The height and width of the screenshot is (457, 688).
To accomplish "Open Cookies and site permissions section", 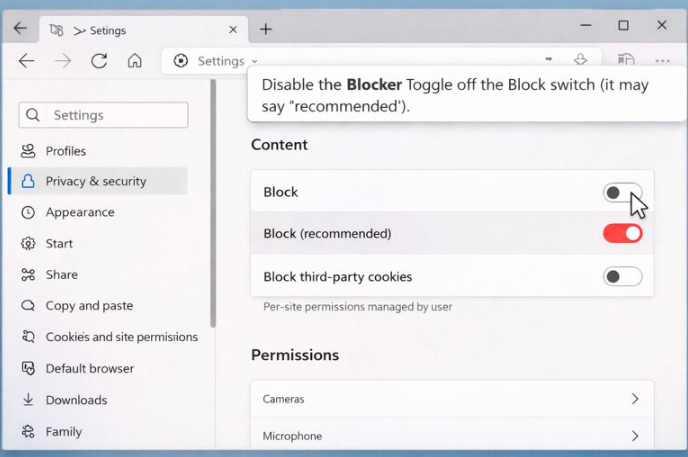I will 121,337.
